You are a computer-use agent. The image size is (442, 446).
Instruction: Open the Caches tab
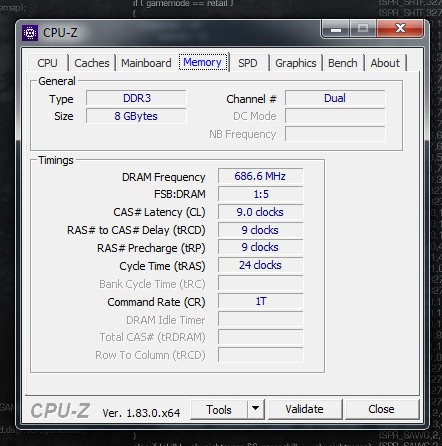coord(92,63)
